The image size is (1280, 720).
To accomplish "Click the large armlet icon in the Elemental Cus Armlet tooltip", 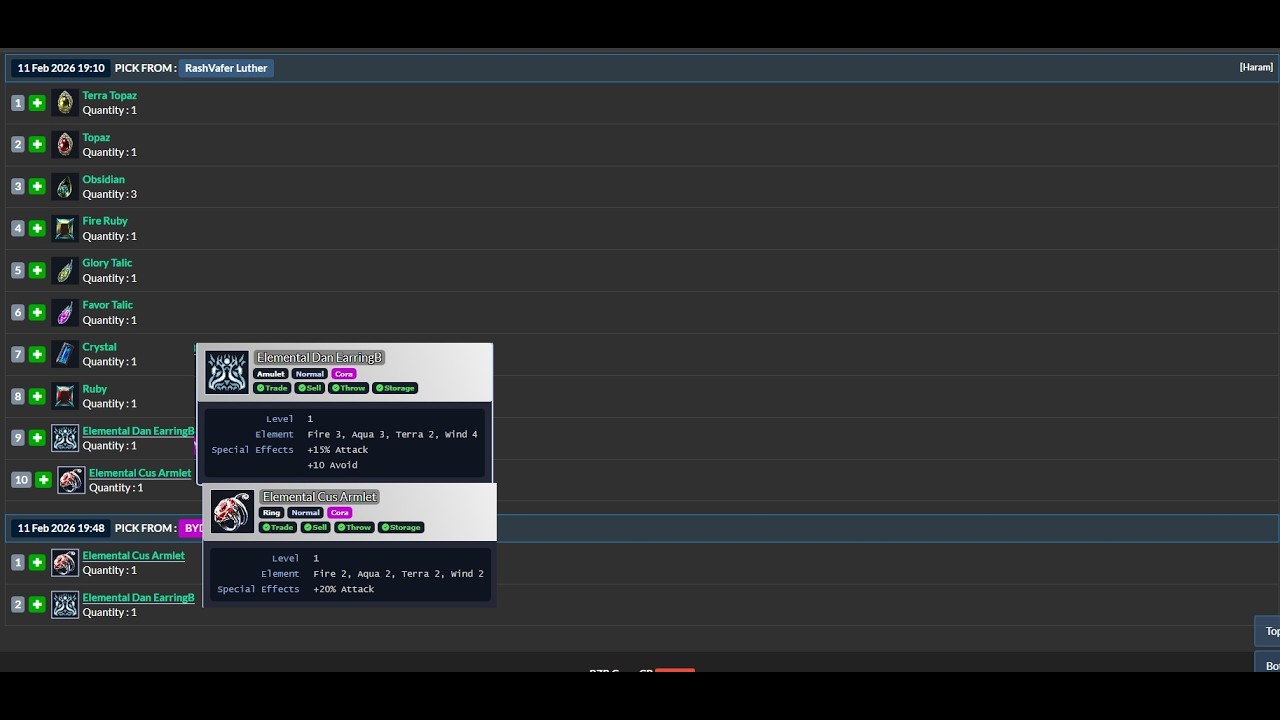I will tap(233, 511).
